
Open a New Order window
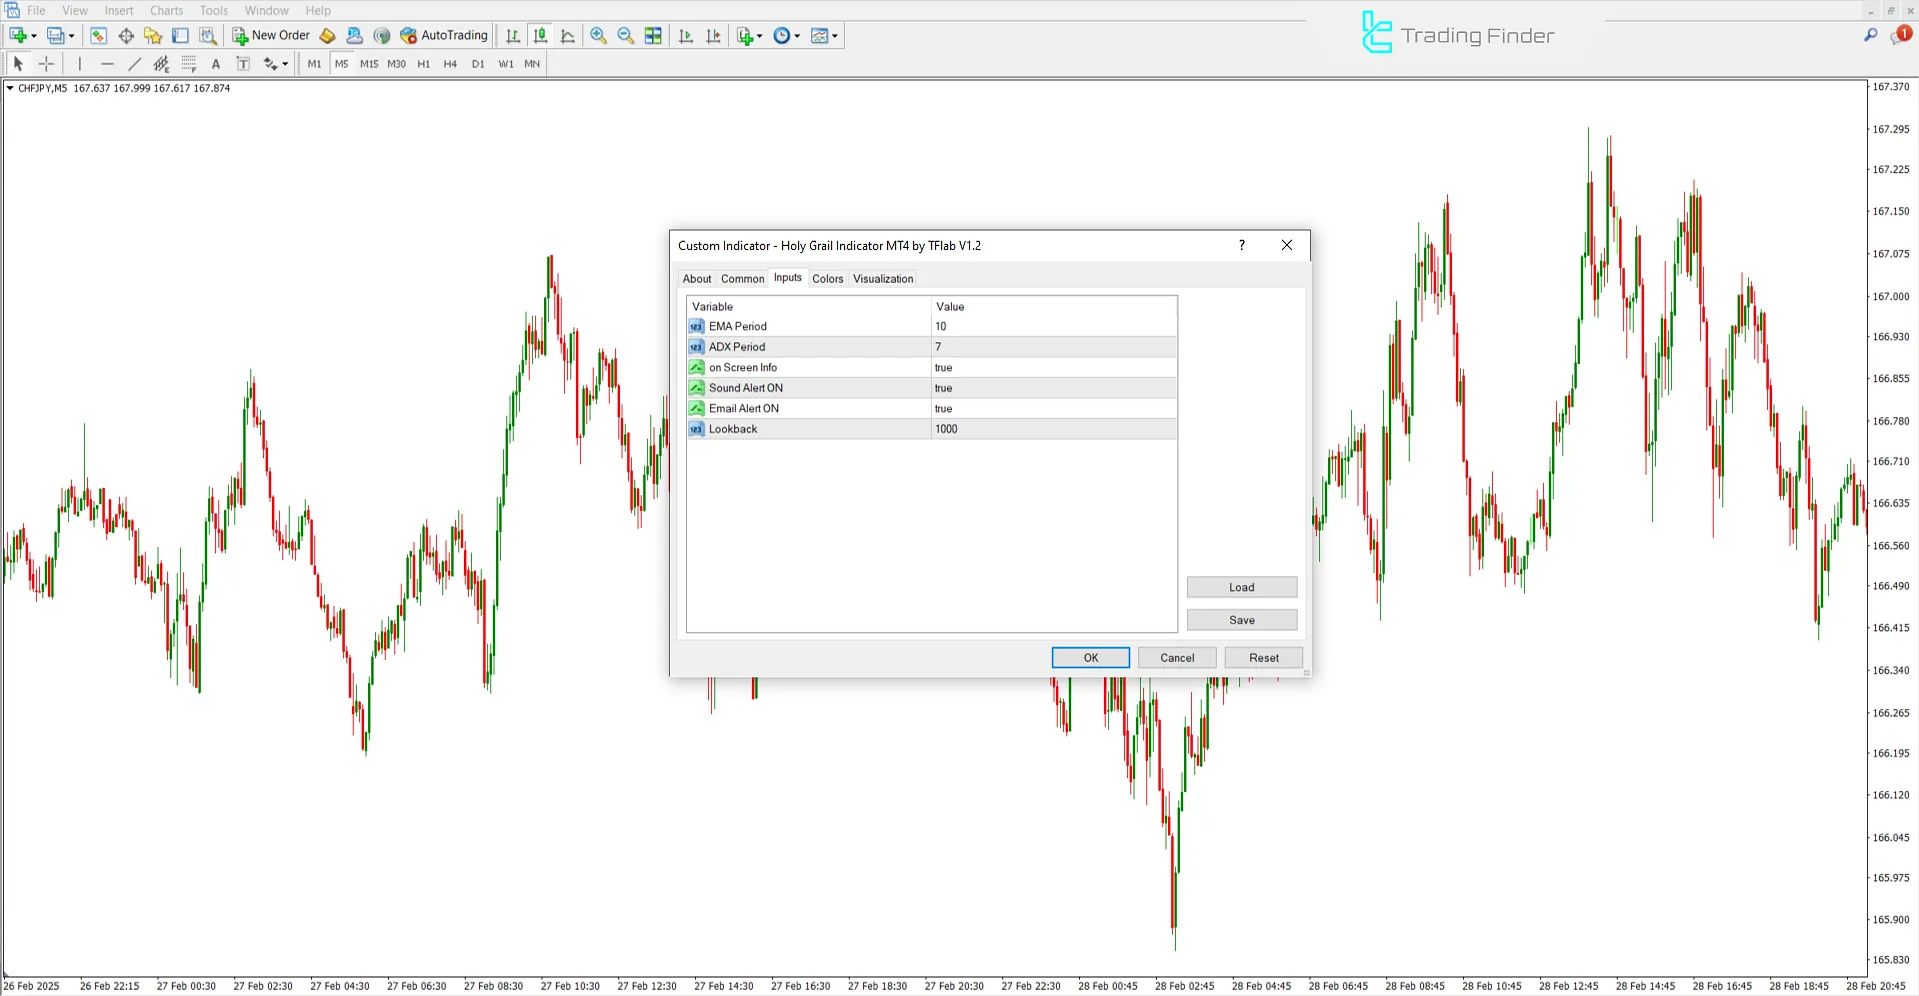pyautogui.click(x=270, y=35)
